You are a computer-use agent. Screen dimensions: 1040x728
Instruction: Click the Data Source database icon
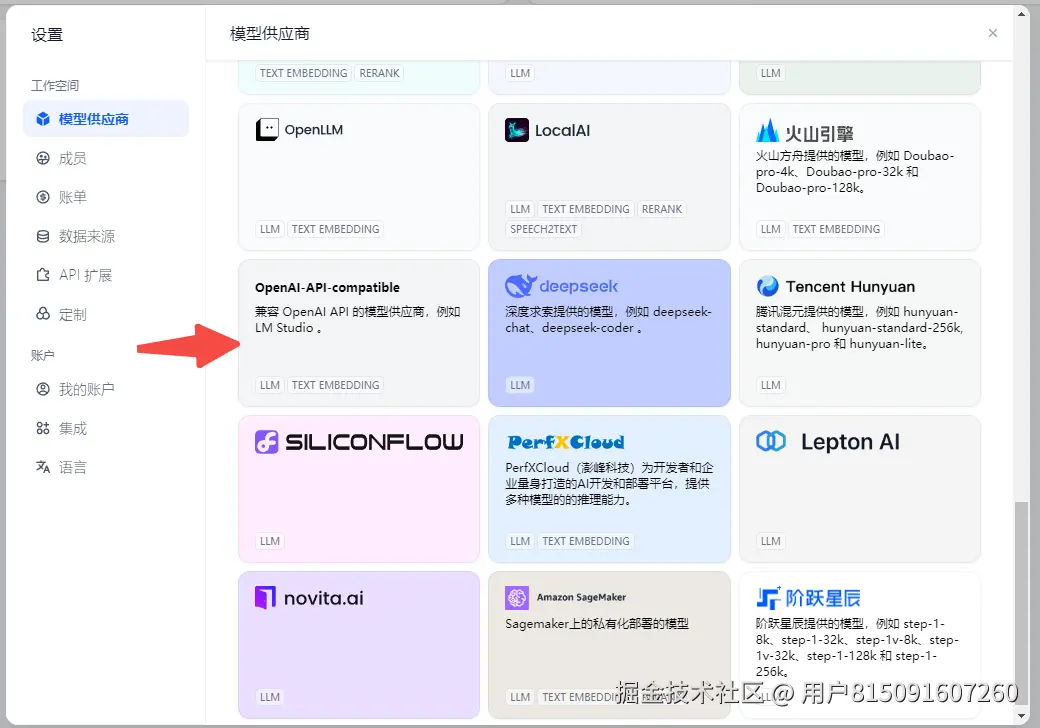[43, 236]
